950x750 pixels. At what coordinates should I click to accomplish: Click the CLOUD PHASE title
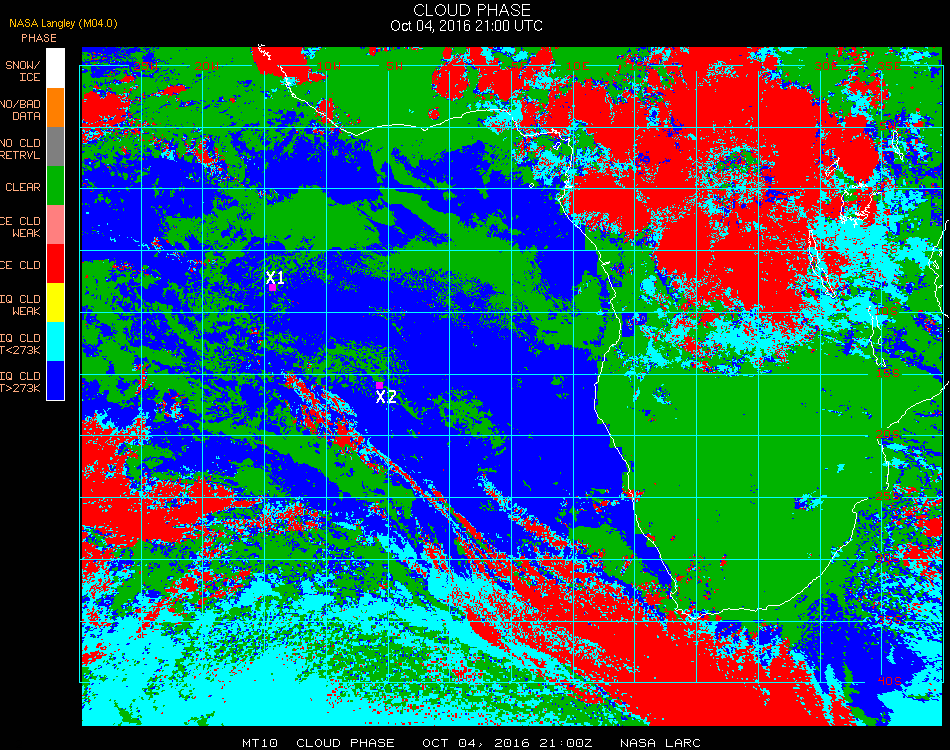(x=472, y=10)
